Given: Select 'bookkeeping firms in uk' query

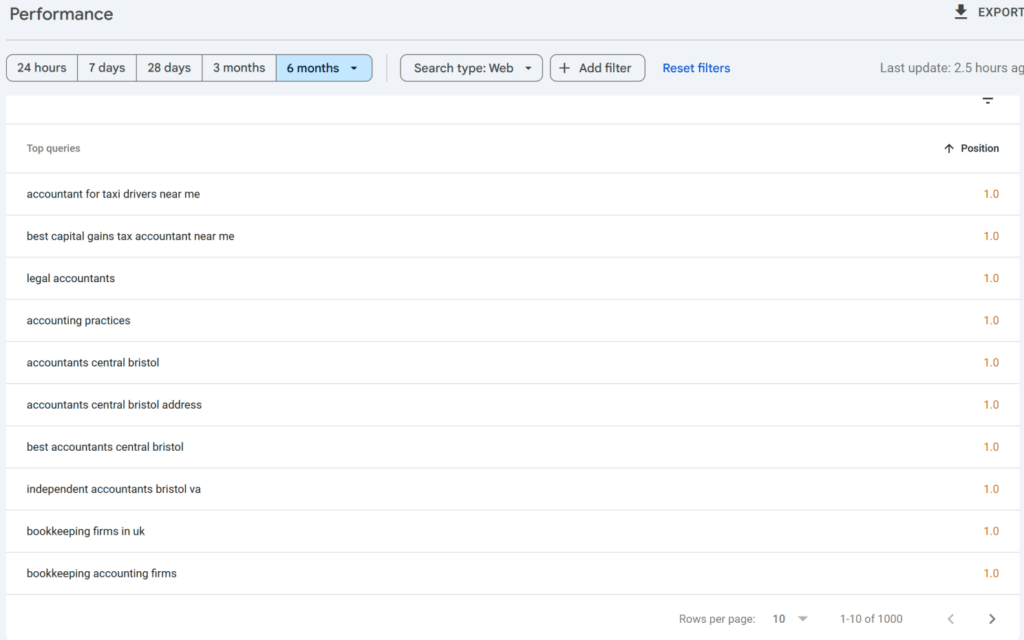Looking at the screenshot, I should point(86,531).
